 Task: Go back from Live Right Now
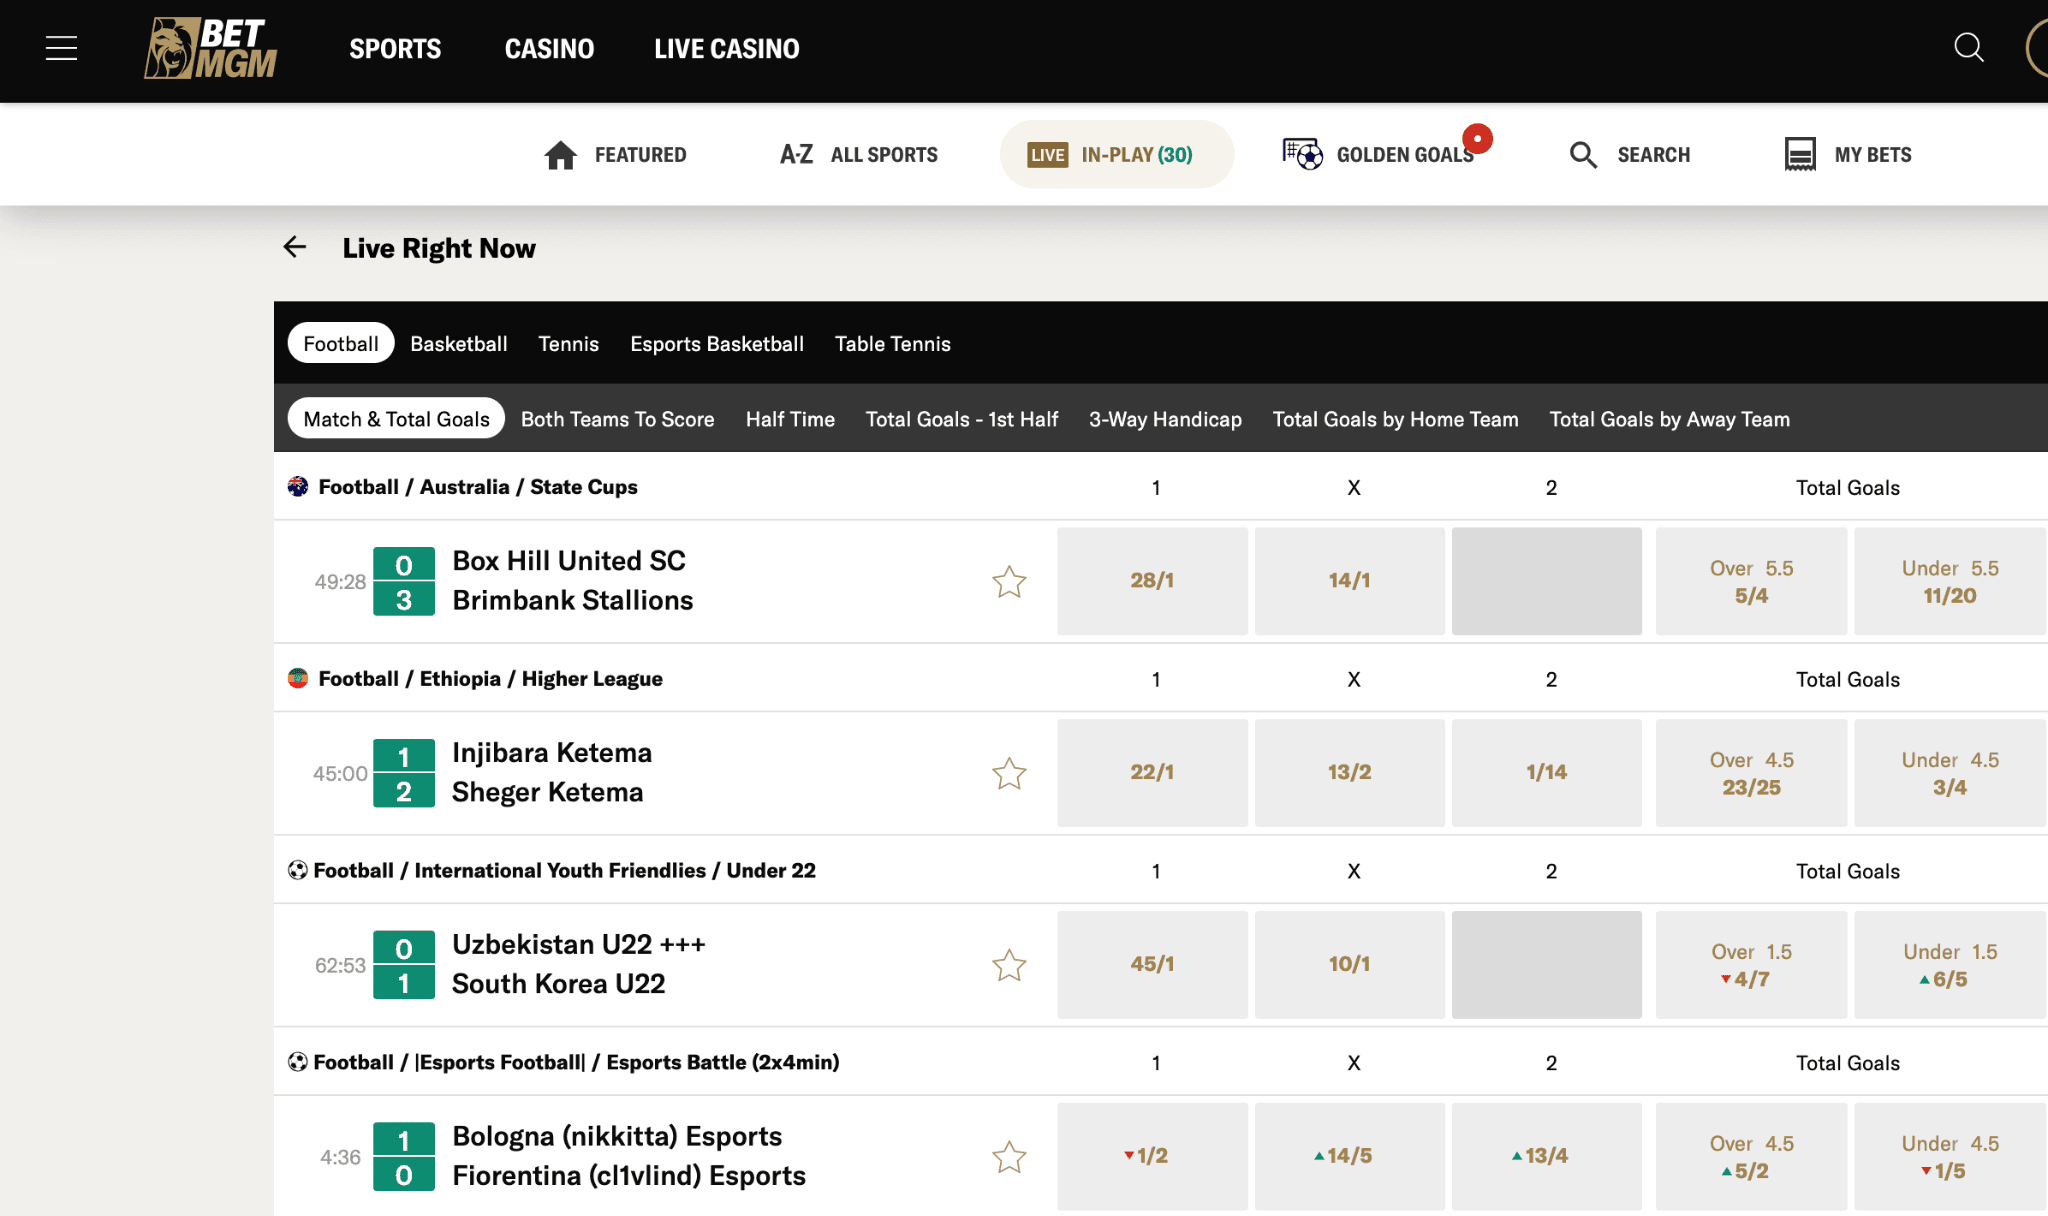click(x=295, y=247)
